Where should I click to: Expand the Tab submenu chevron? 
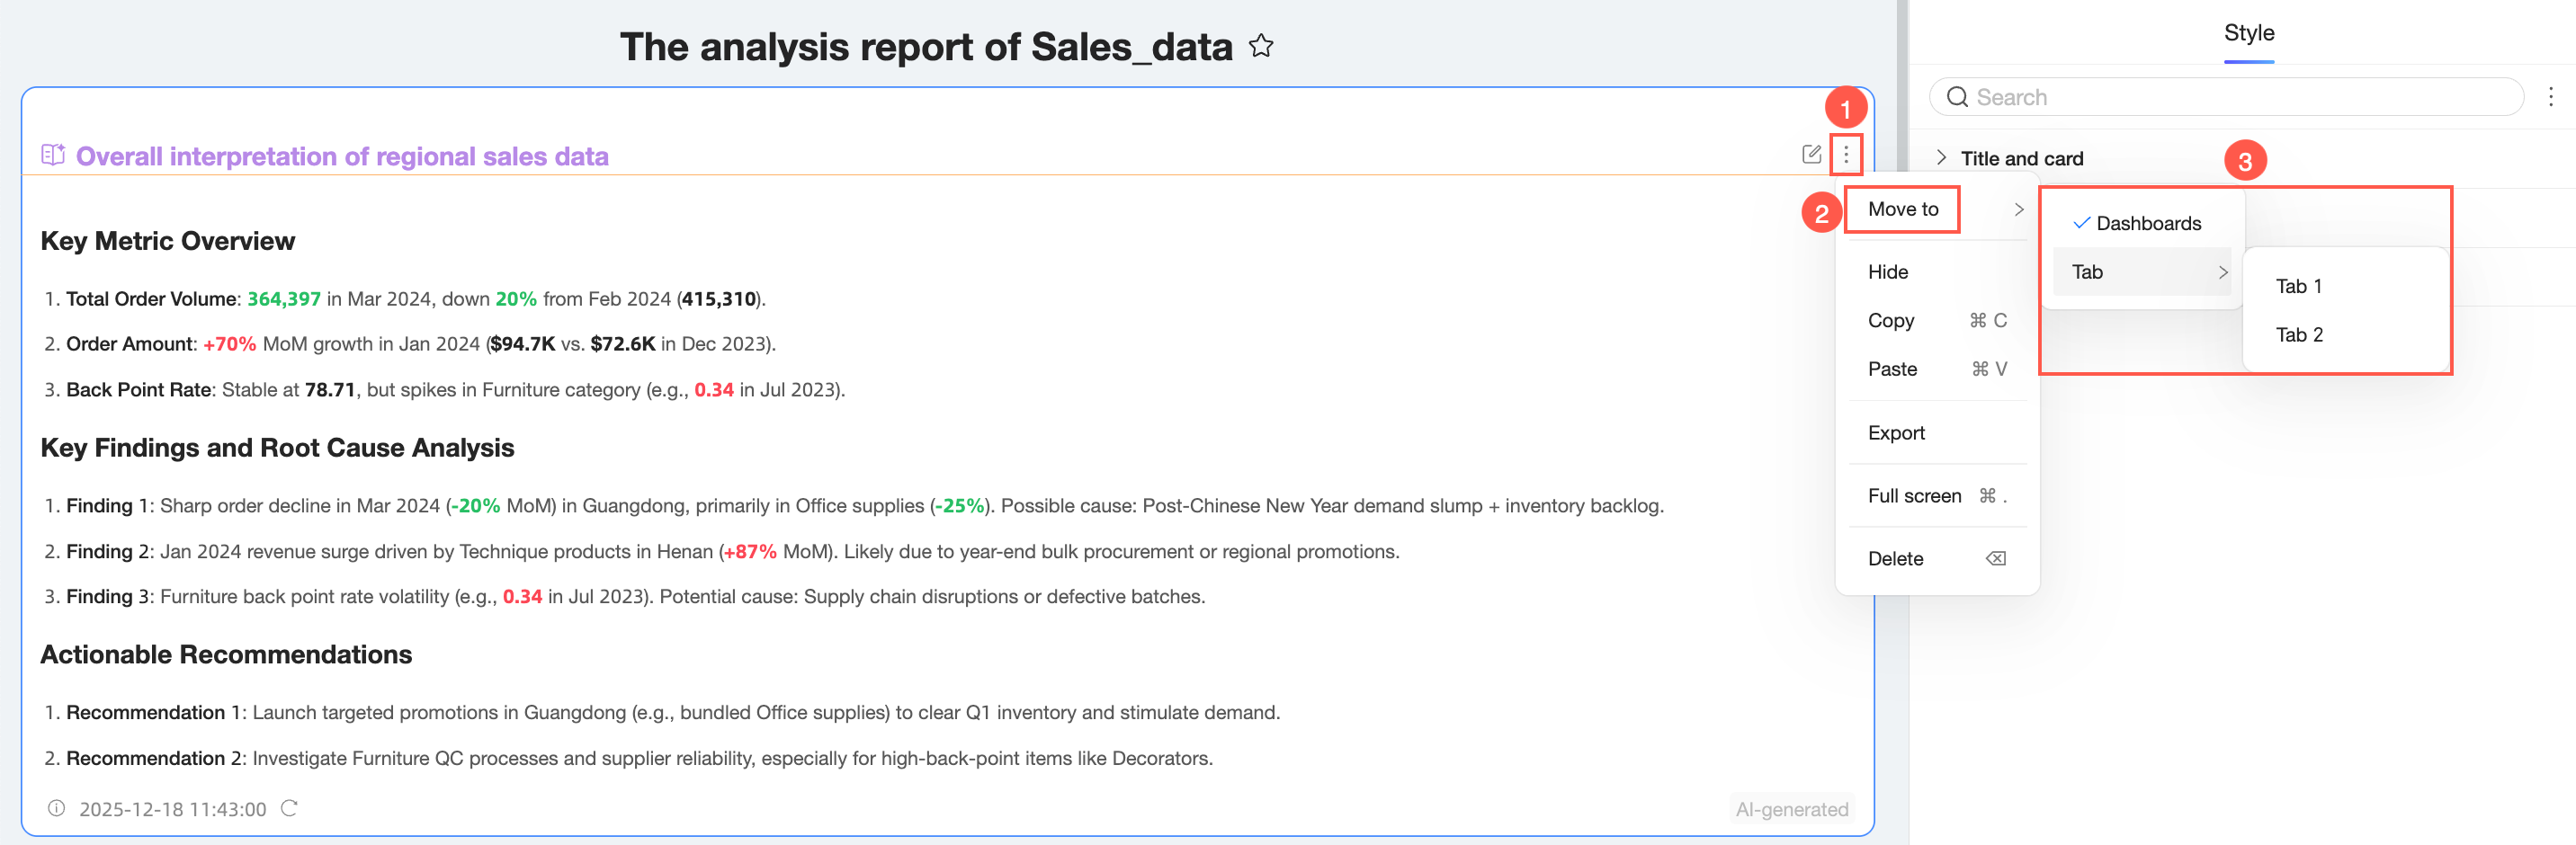(2223, 272)
